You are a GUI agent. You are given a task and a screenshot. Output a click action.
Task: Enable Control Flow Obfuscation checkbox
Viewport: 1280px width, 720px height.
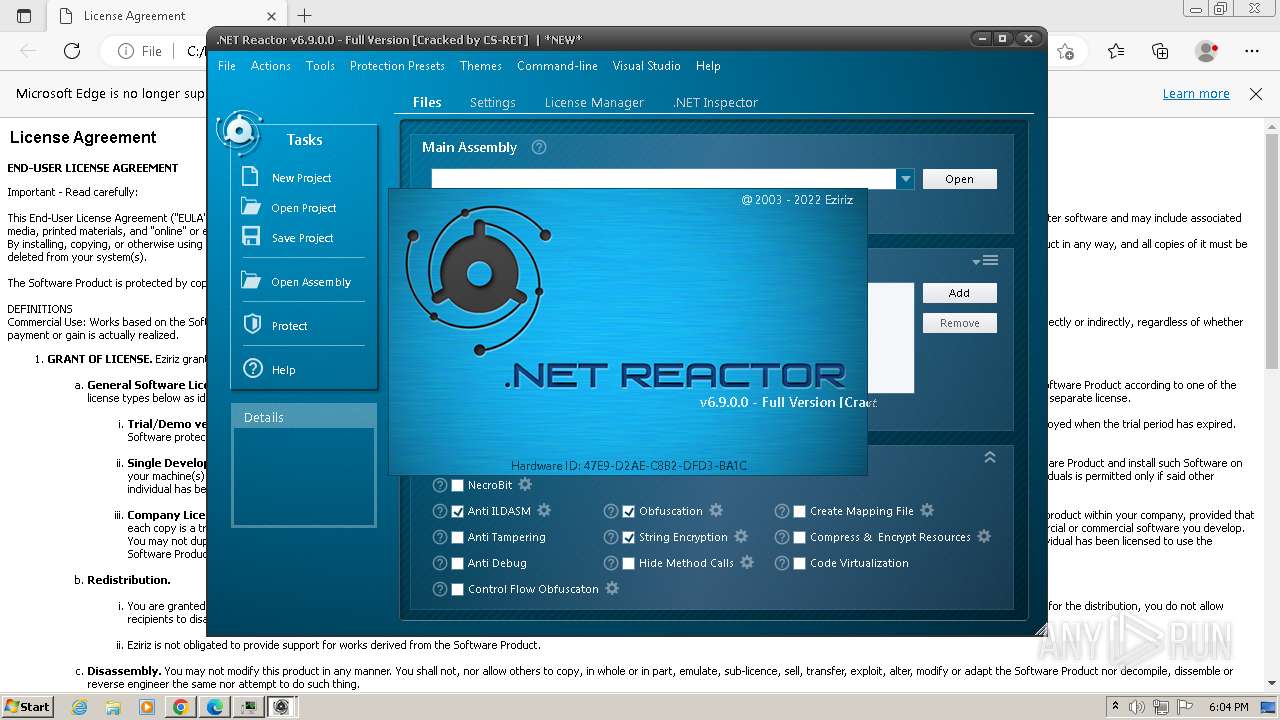coord(458,589)
